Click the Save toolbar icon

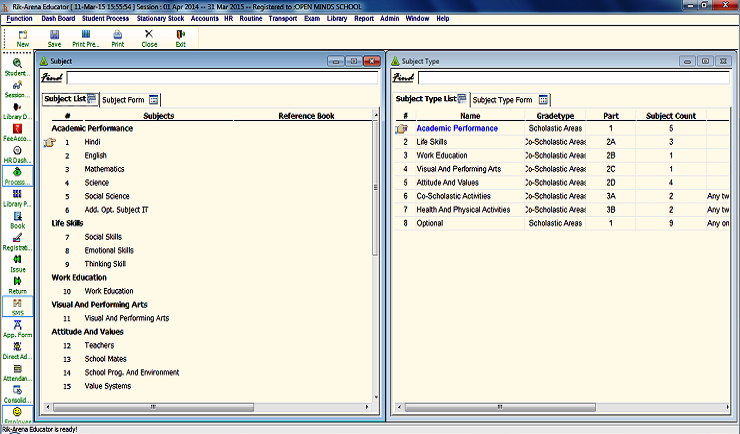click(54, 38)
